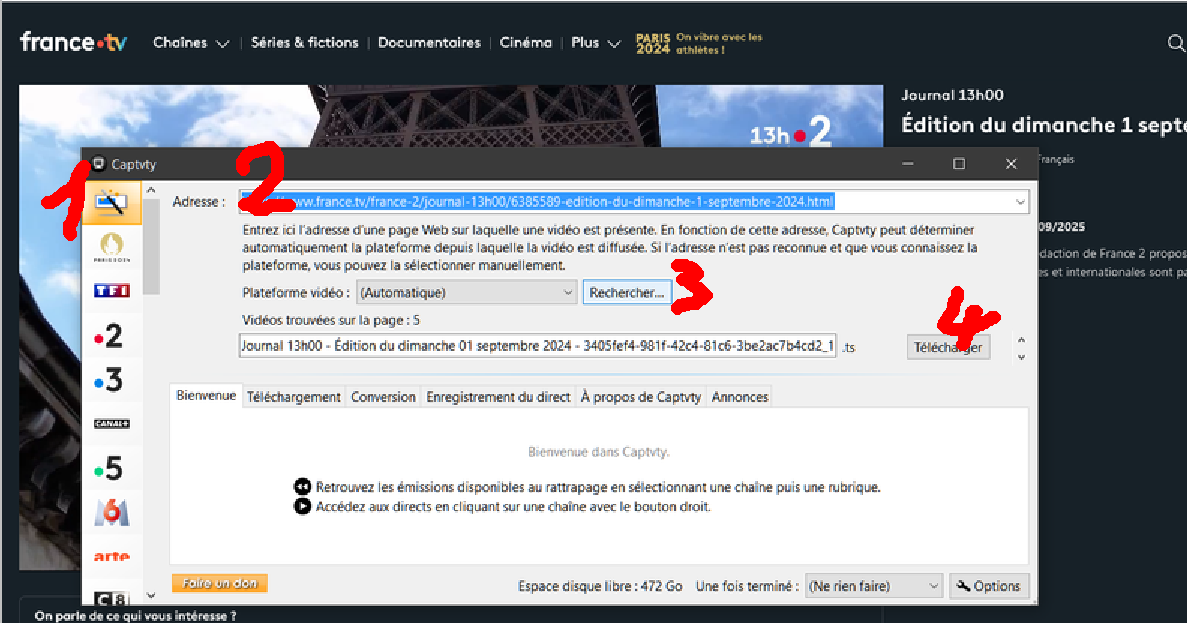Image resolution: width=1187 pixels, height=623 pixels.
Task: Click the Rechercher button
Action: (627, 292)
